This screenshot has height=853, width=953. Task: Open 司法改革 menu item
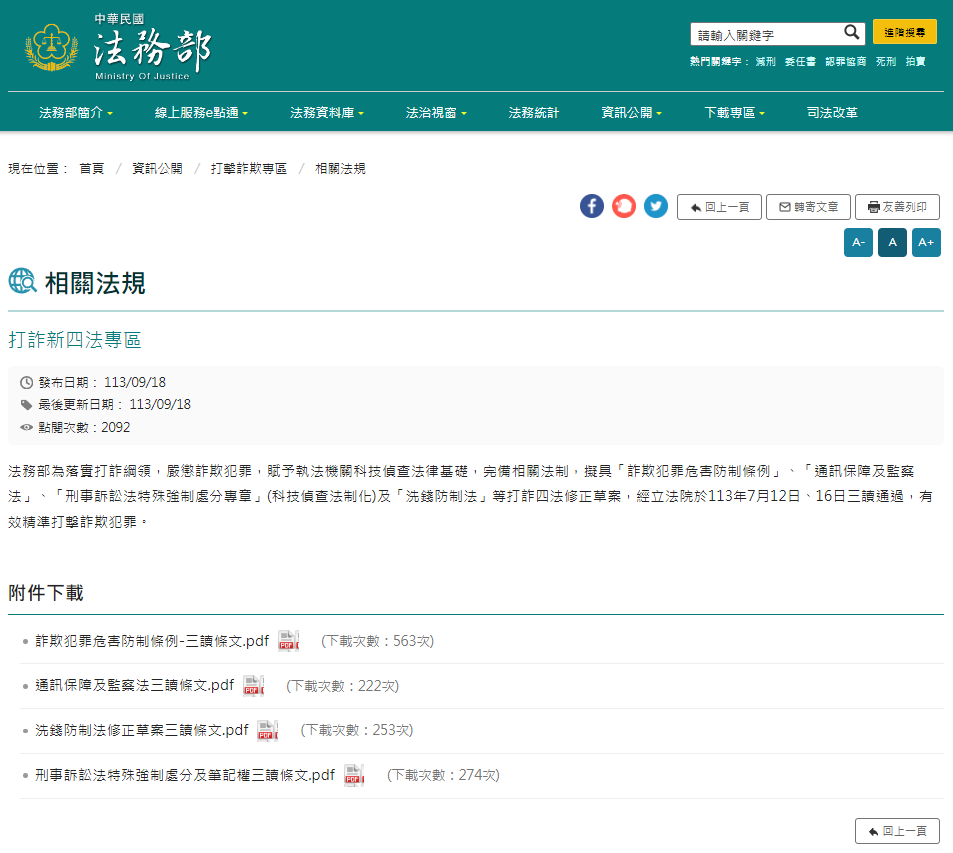(x=832, y=113)
